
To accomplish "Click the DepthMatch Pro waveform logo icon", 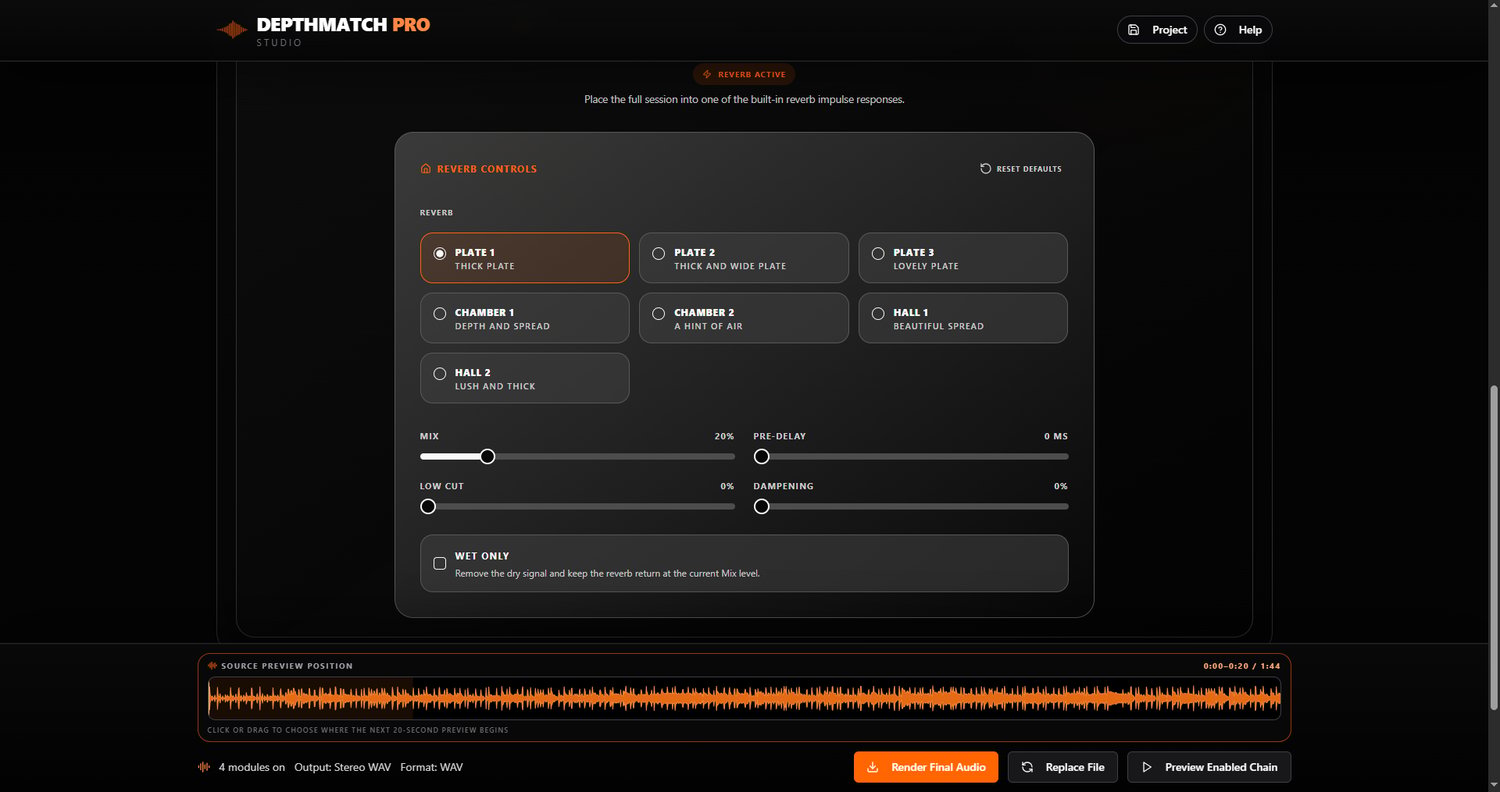I will [232, 30].
